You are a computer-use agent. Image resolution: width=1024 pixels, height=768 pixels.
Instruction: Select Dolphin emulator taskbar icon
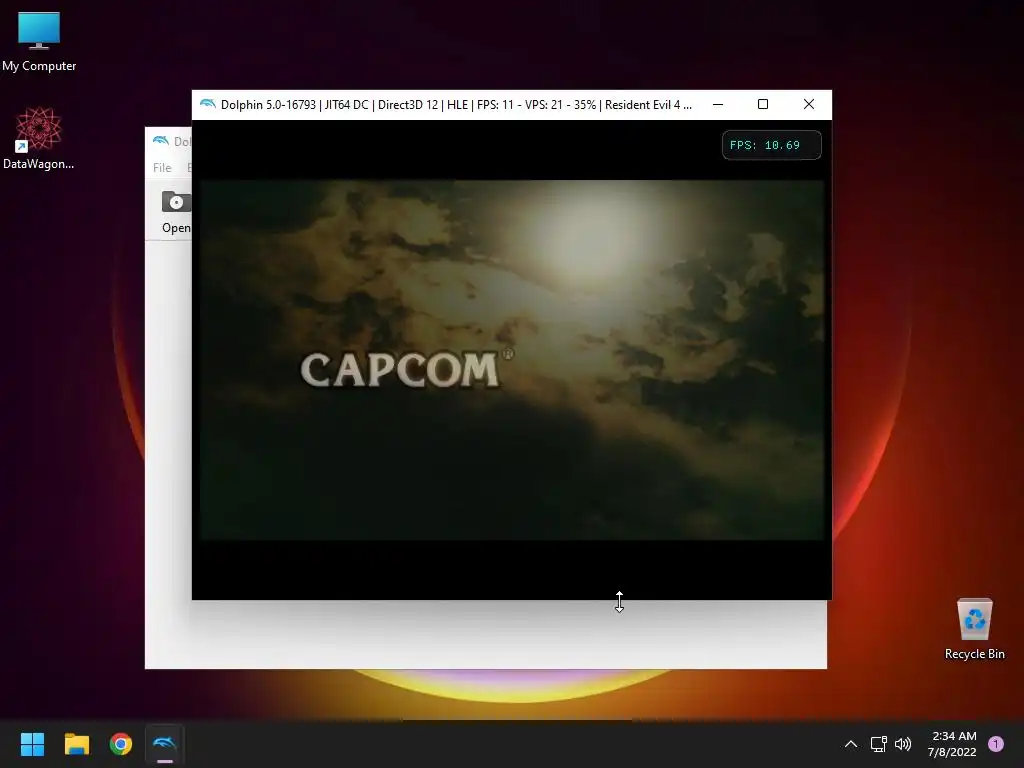coord(165,744)
